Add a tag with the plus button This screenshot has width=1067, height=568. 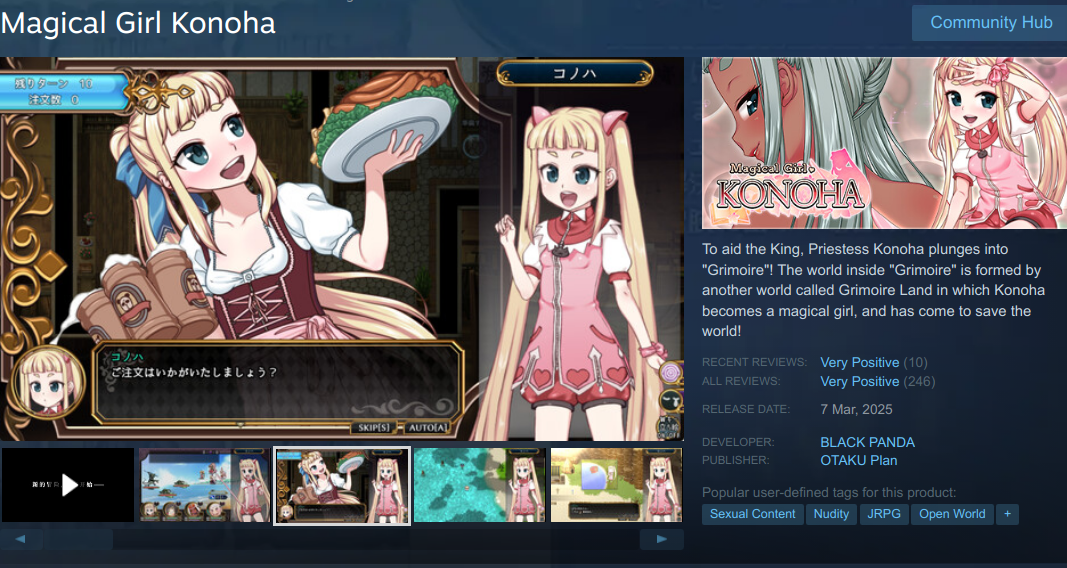tap(1008, 514)
